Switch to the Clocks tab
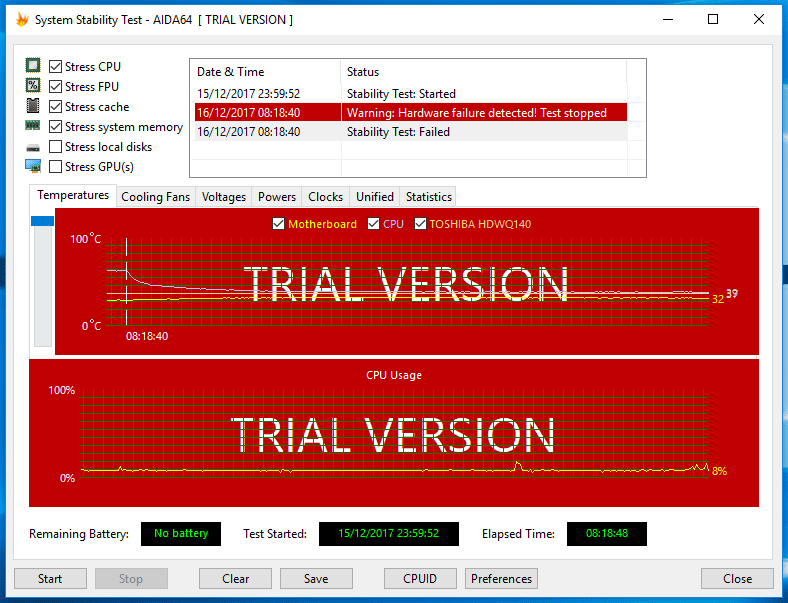 326,196
